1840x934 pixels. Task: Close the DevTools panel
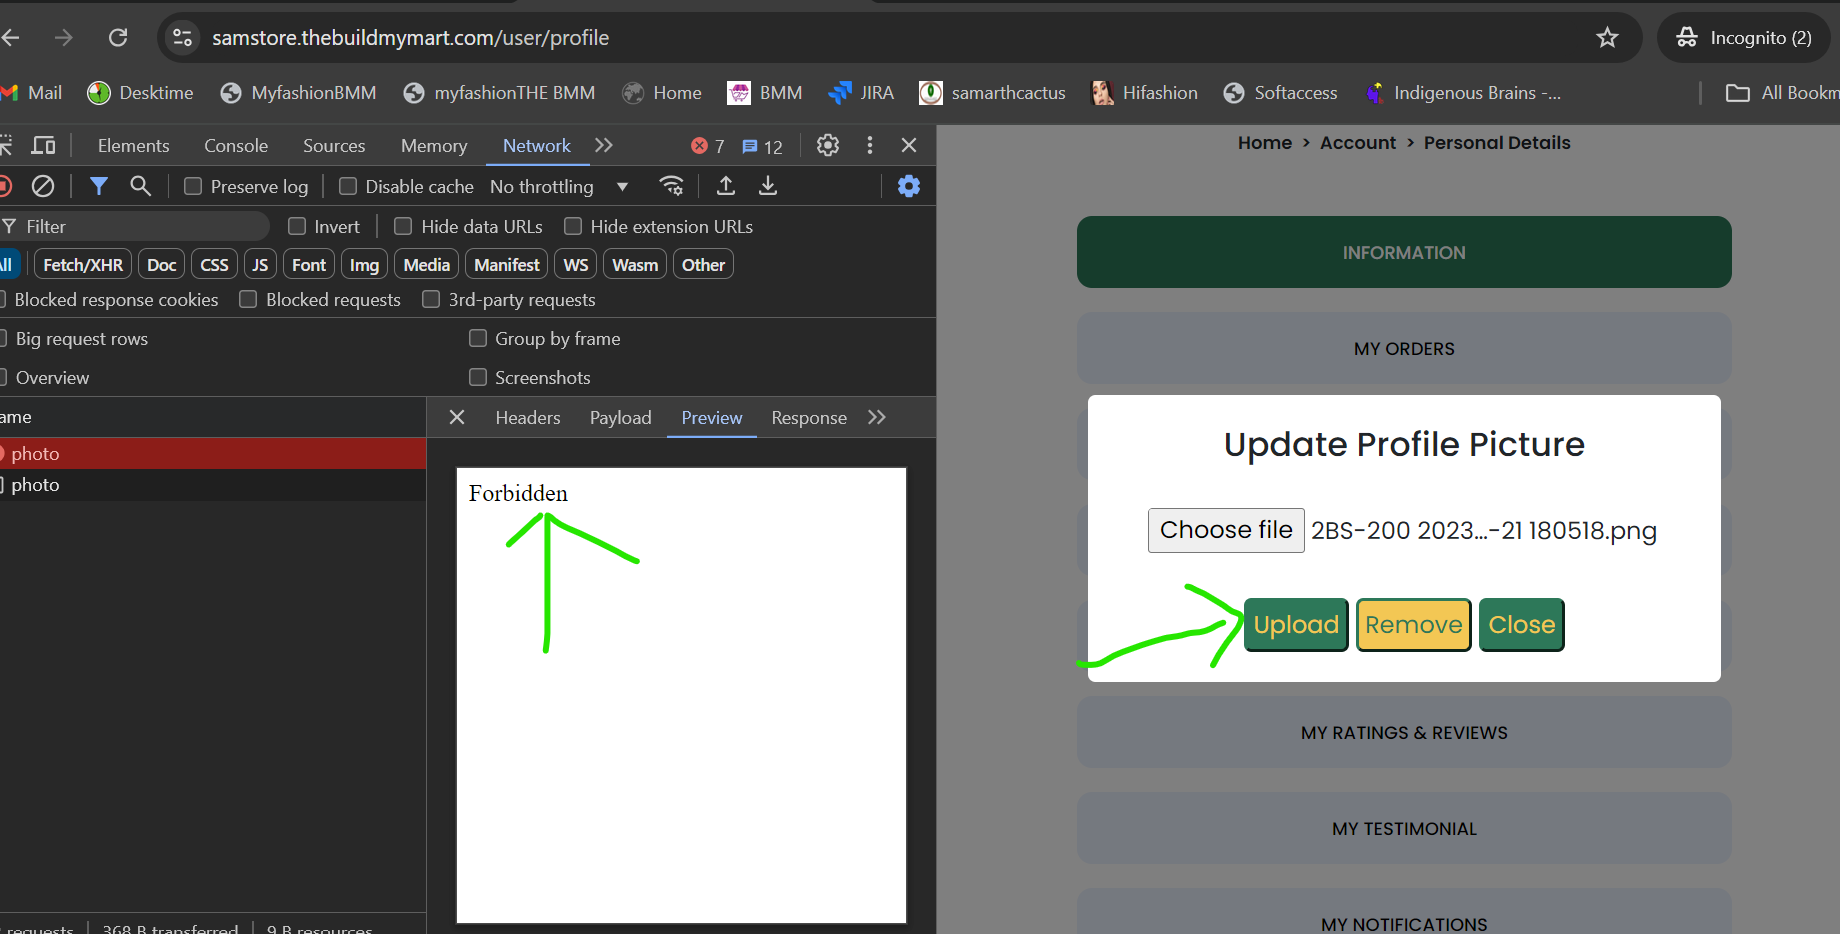point(909,145)
